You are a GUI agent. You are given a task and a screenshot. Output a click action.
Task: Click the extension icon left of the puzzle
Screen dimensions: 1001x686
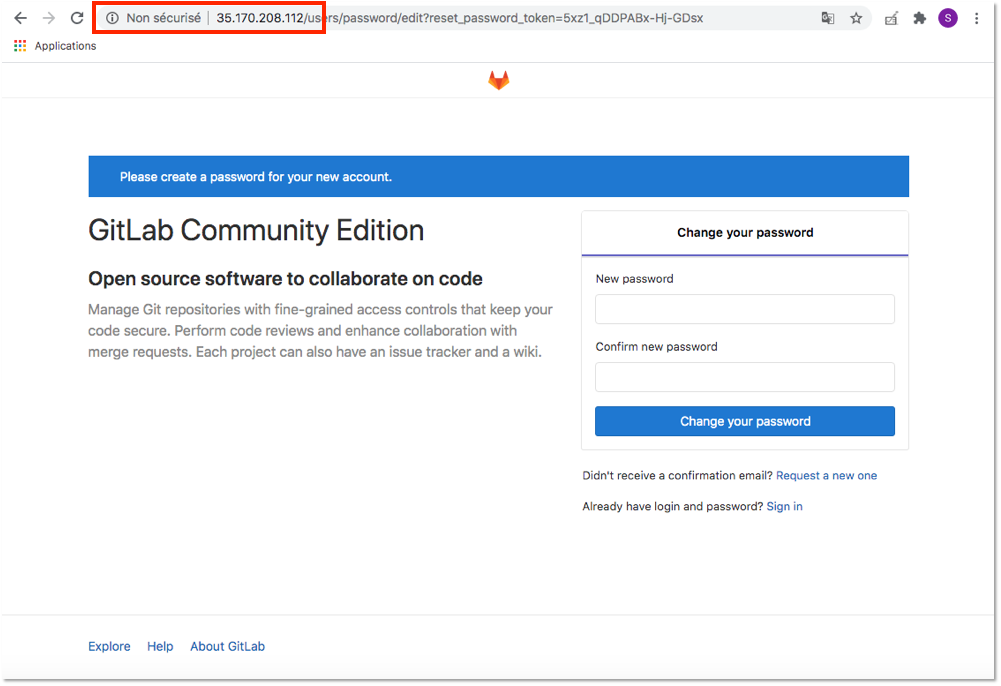pyautogui.click(x=891, y=18)
